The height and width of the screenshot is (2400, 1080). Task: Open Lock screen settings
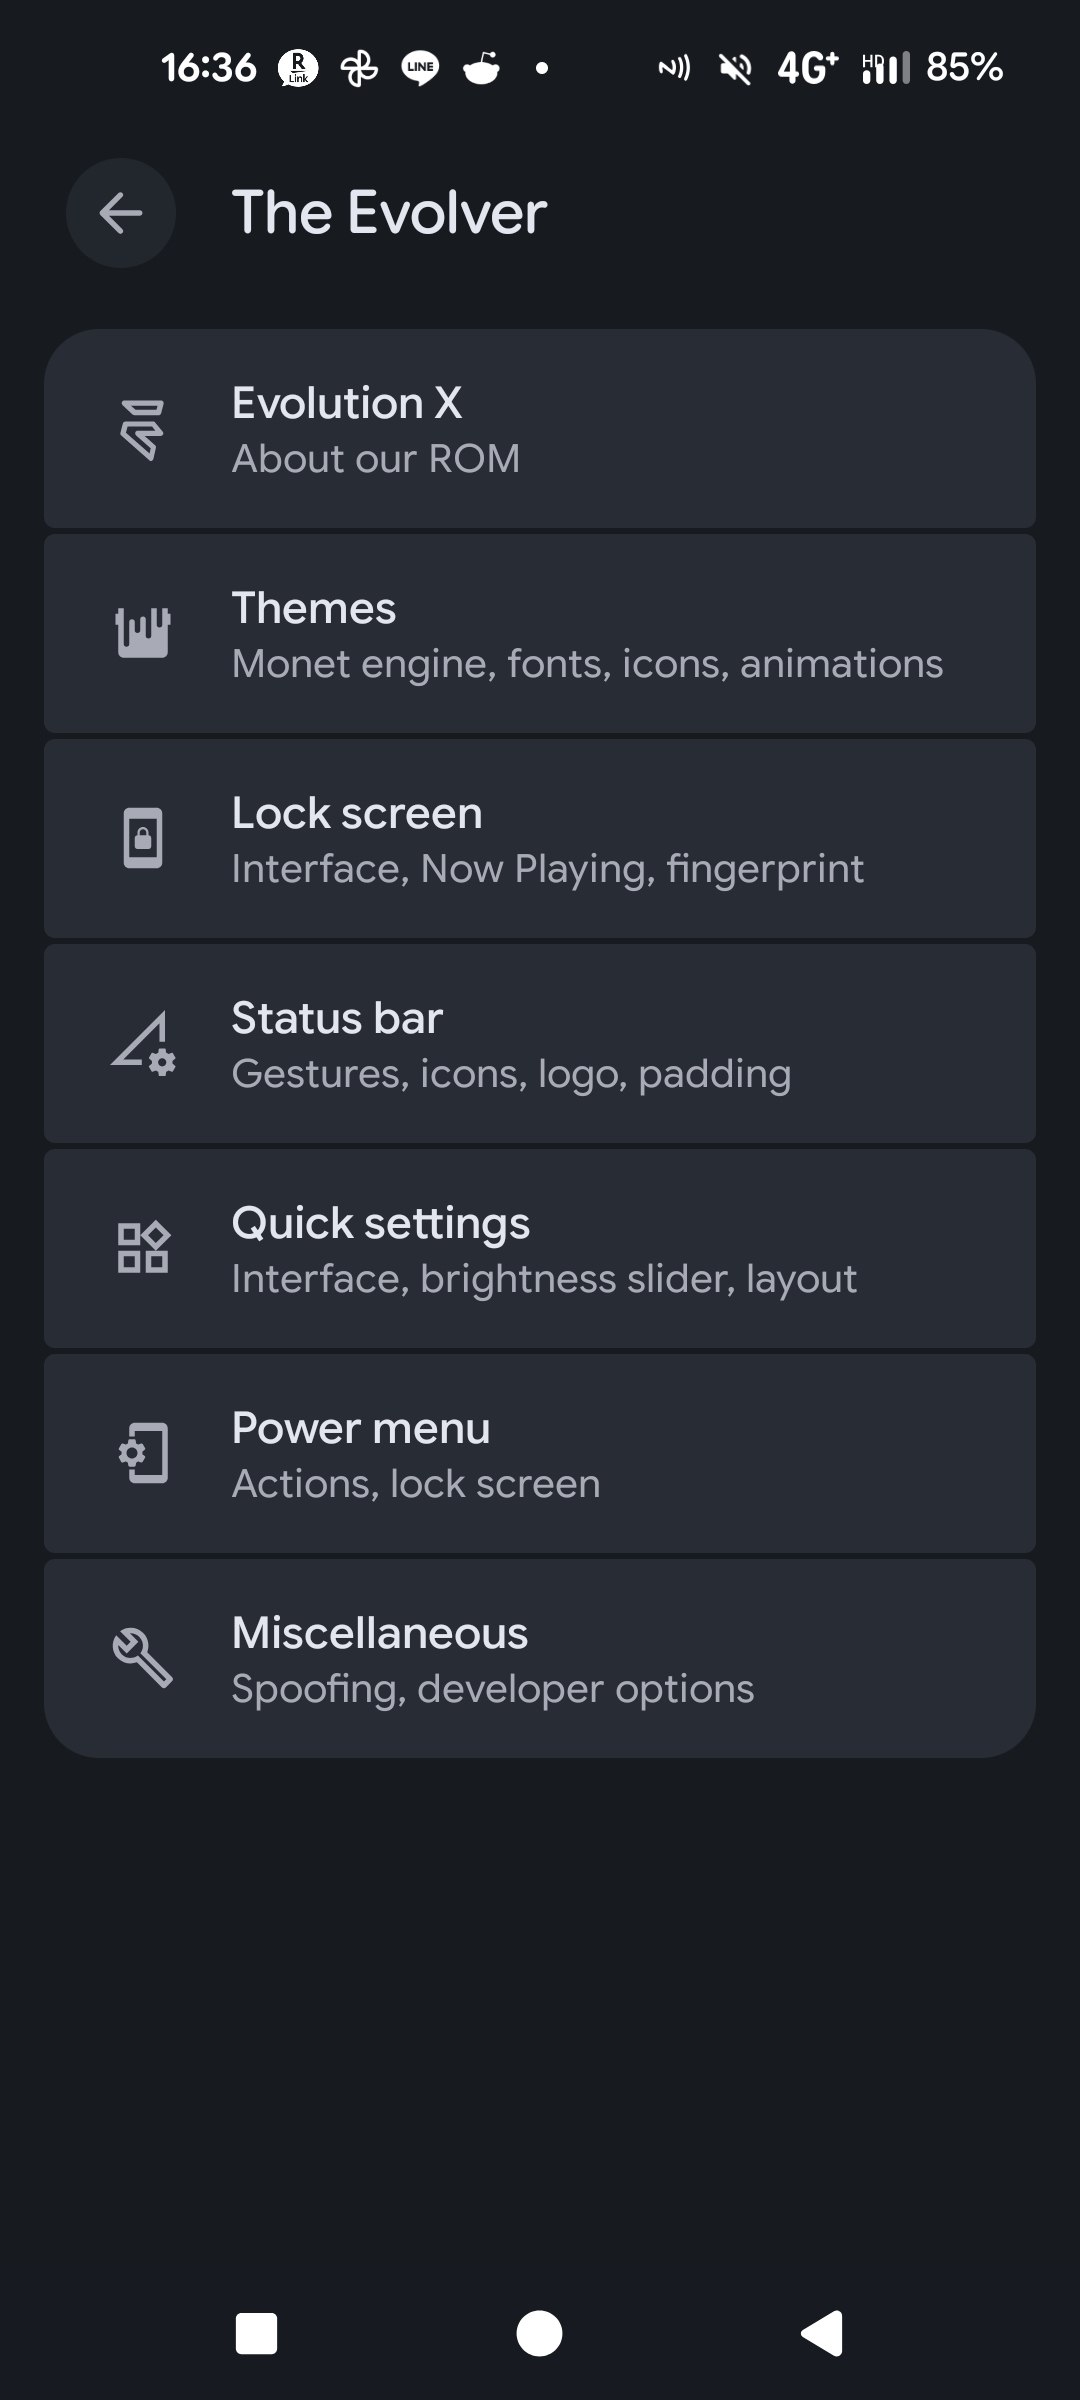(x=540, y=839)
